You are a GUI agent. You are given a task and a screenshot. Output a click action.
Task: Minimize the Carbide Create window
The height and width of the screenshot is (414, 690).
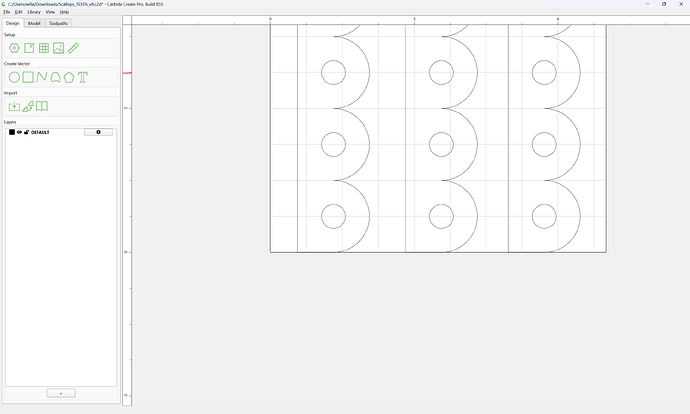pos(648,4)
